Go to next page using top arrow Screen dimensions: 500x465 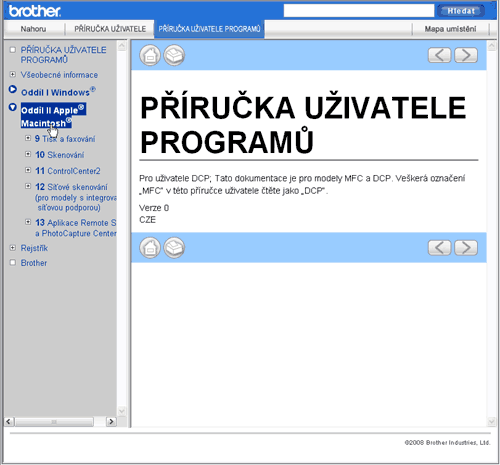[x=466, y=55]
